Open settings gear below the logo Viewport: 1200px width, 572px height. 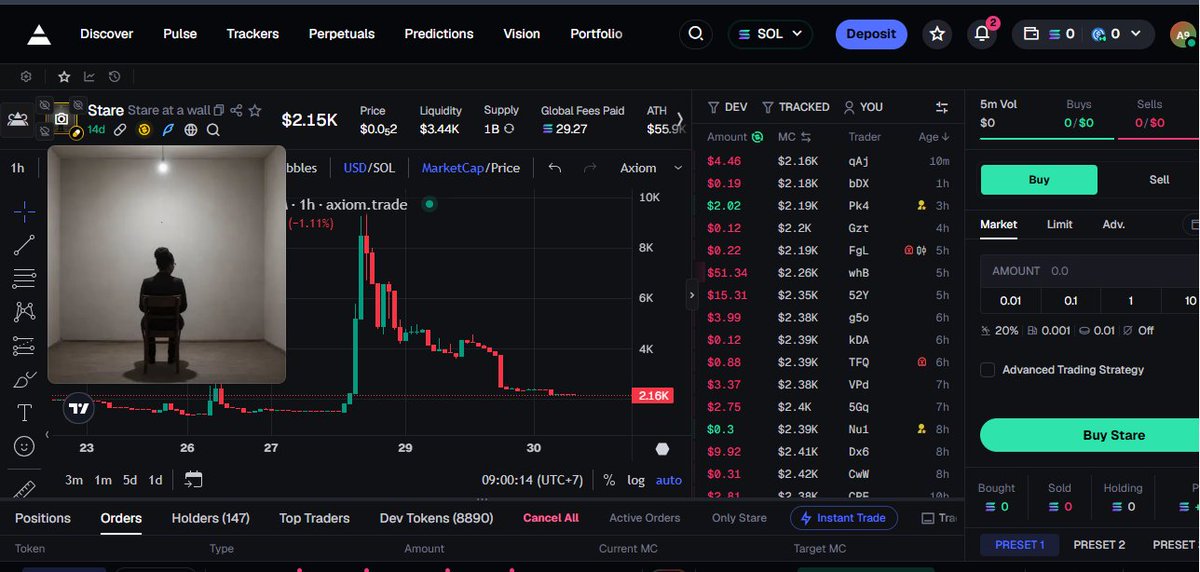(x=26, y=76)
